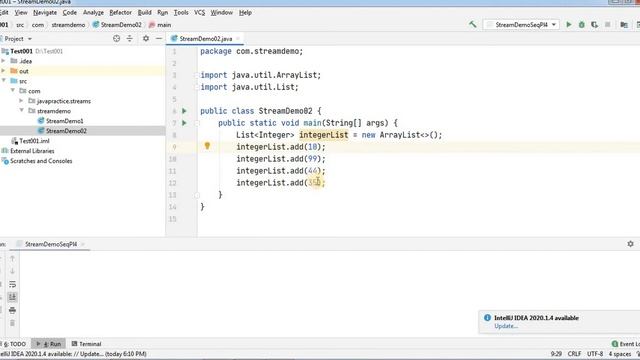Open the TODO tool window button
The width and height of the screenshot is (640, 360).
(x=15, y=344)
